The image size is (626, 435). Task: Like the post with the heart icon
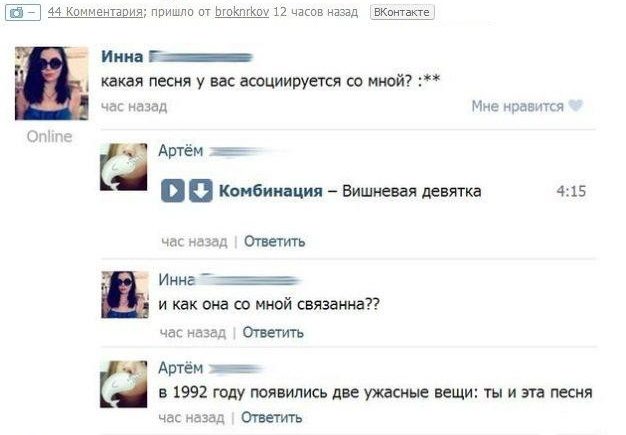(576, 106)
